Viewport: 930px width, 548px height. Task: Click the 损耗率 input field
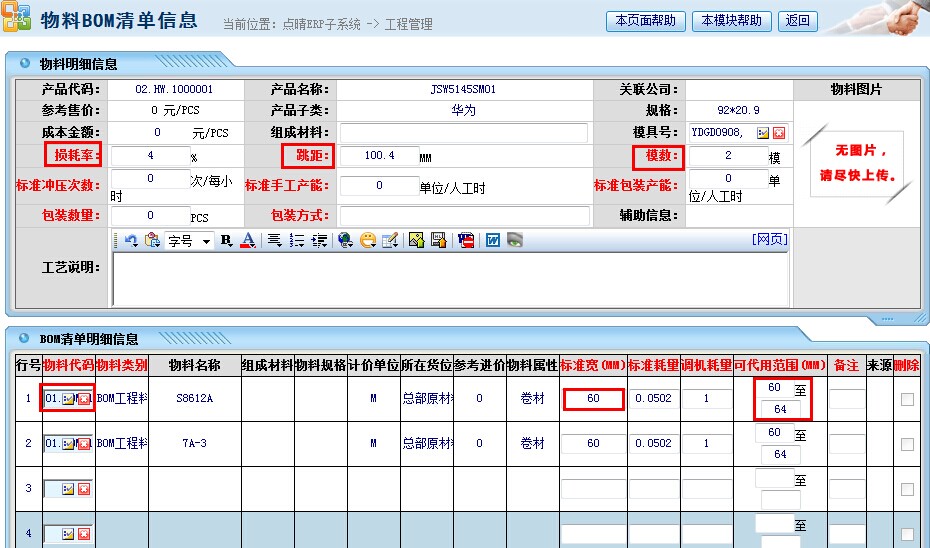pos(149,156)
